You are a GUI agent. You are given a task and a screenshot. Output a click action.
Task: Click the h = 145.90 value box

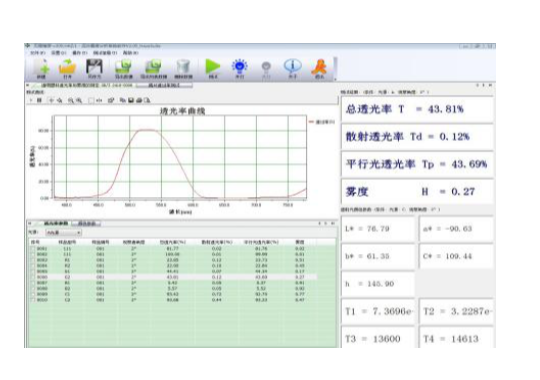point(378,284)
